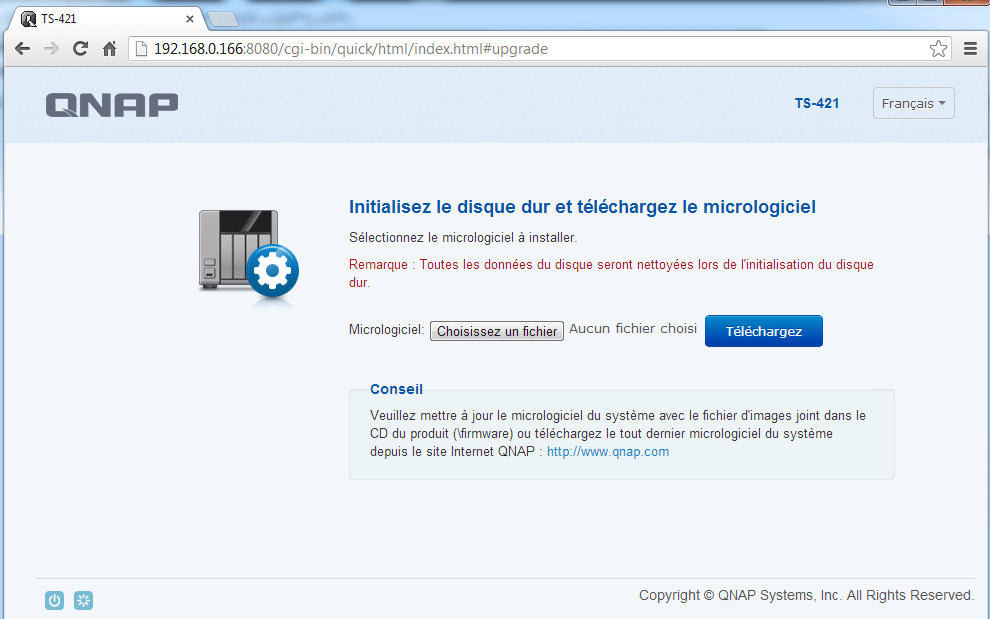Click the TS-421 model name in header

(x=816, y=103)
